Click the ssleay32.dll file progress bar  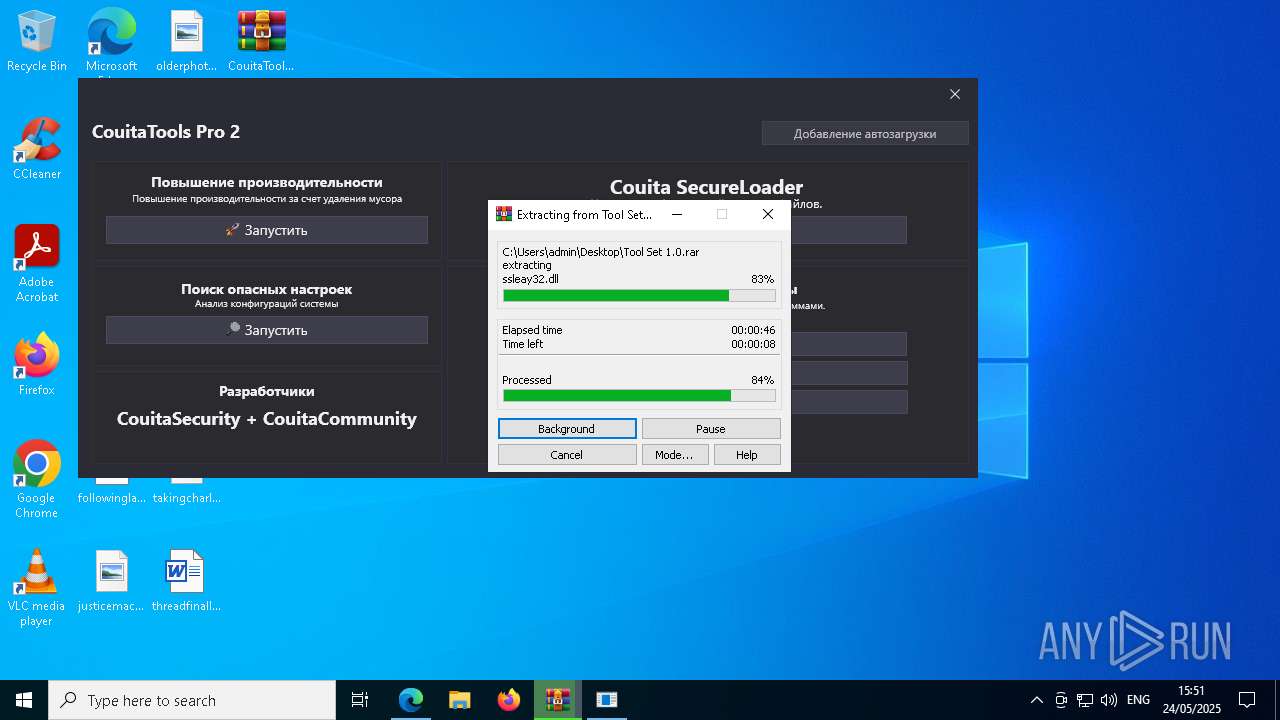639,295
